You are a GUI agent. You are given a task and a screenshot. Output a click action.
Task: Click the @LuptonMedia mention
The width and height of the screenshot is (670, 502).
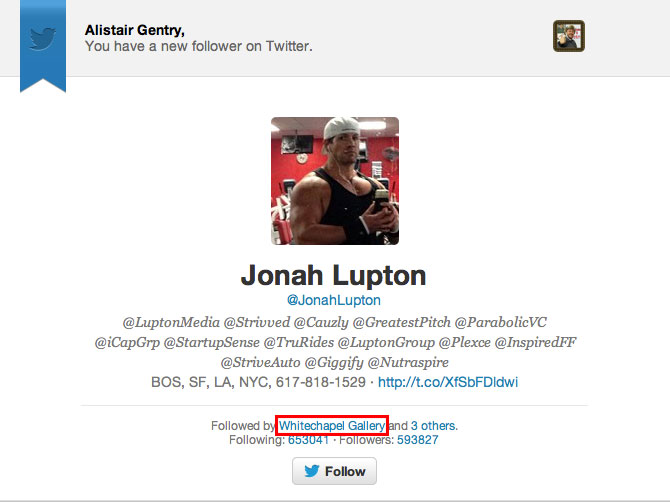[171, 322]
